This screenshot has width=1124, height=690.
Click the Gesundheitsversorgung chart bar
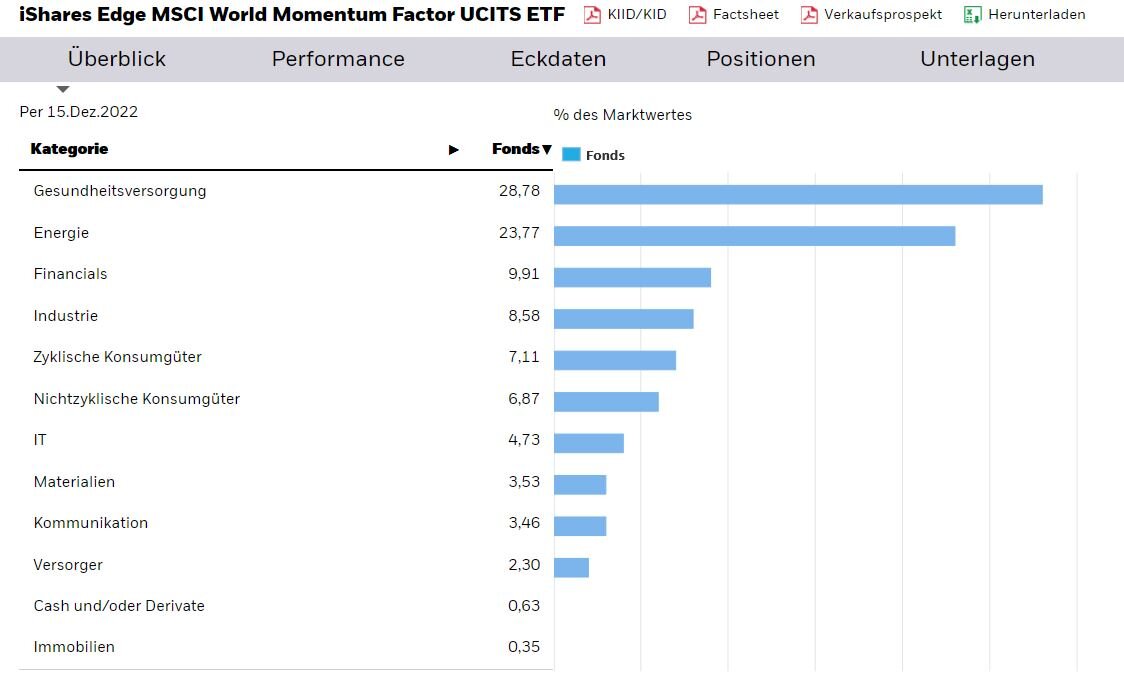pyautogui.click(x=799, y=195)
